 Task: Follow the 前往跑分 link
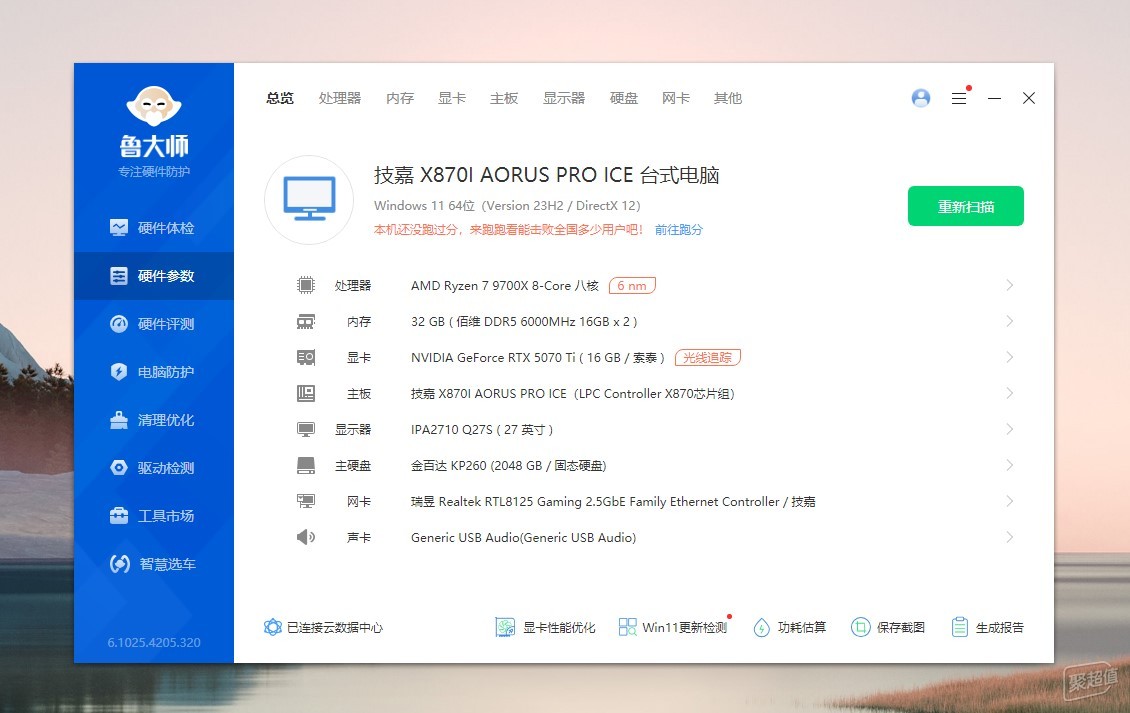678,230
